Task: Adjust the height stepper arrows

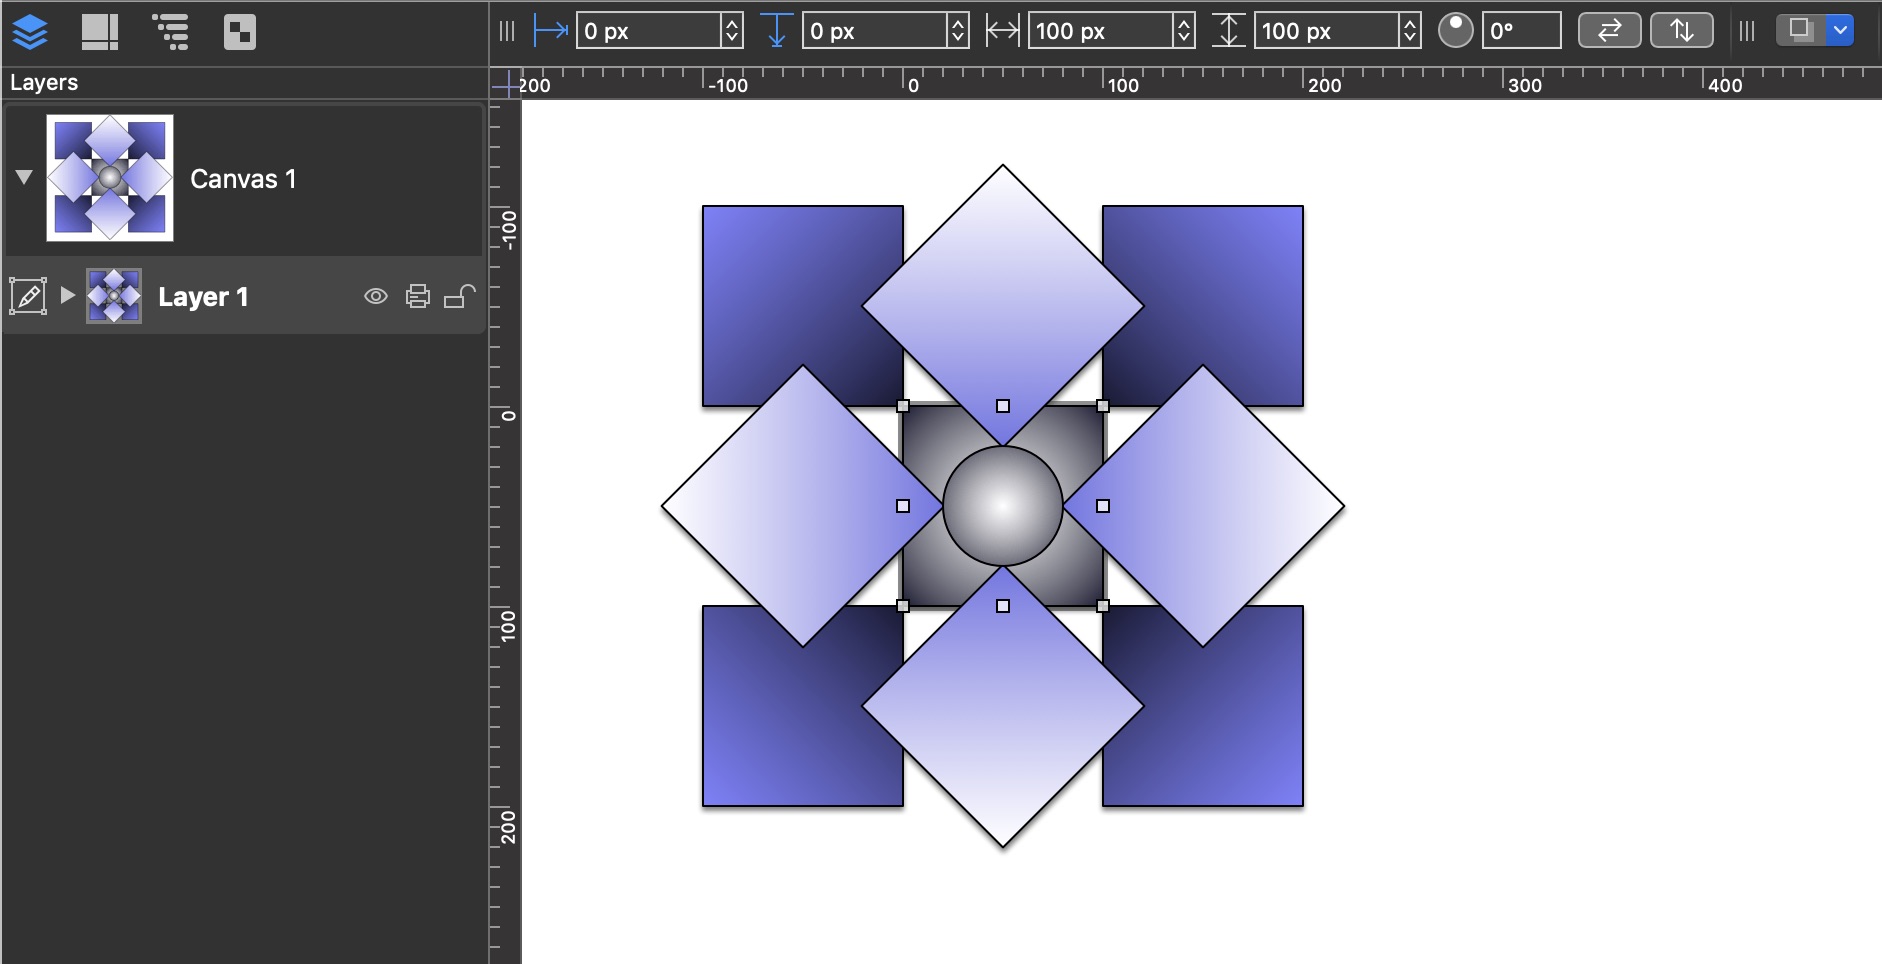Action: [x=1410, y=31]
